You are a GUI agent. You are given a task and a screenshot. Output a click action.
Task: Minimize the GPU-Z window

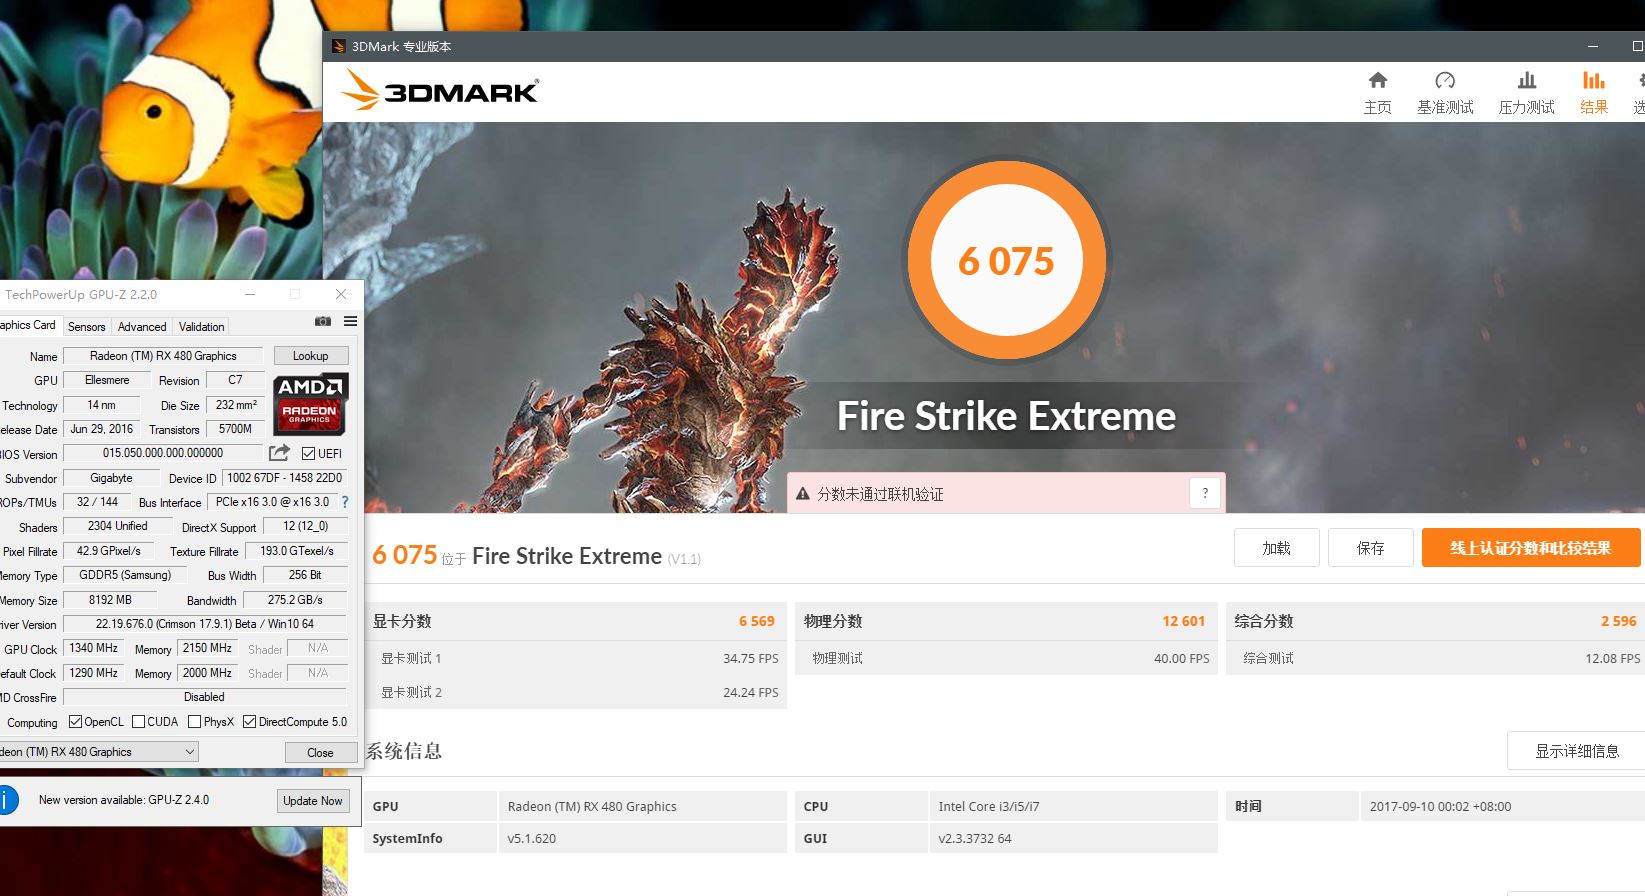coord(250,294)
